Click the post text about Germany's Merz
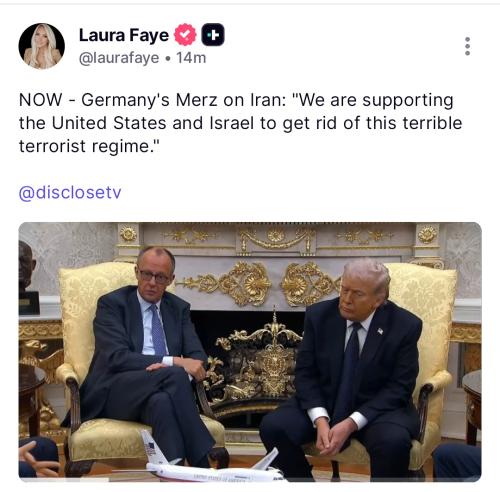The height and width of the screenshot is (492, 500). (x=240, y=123)
